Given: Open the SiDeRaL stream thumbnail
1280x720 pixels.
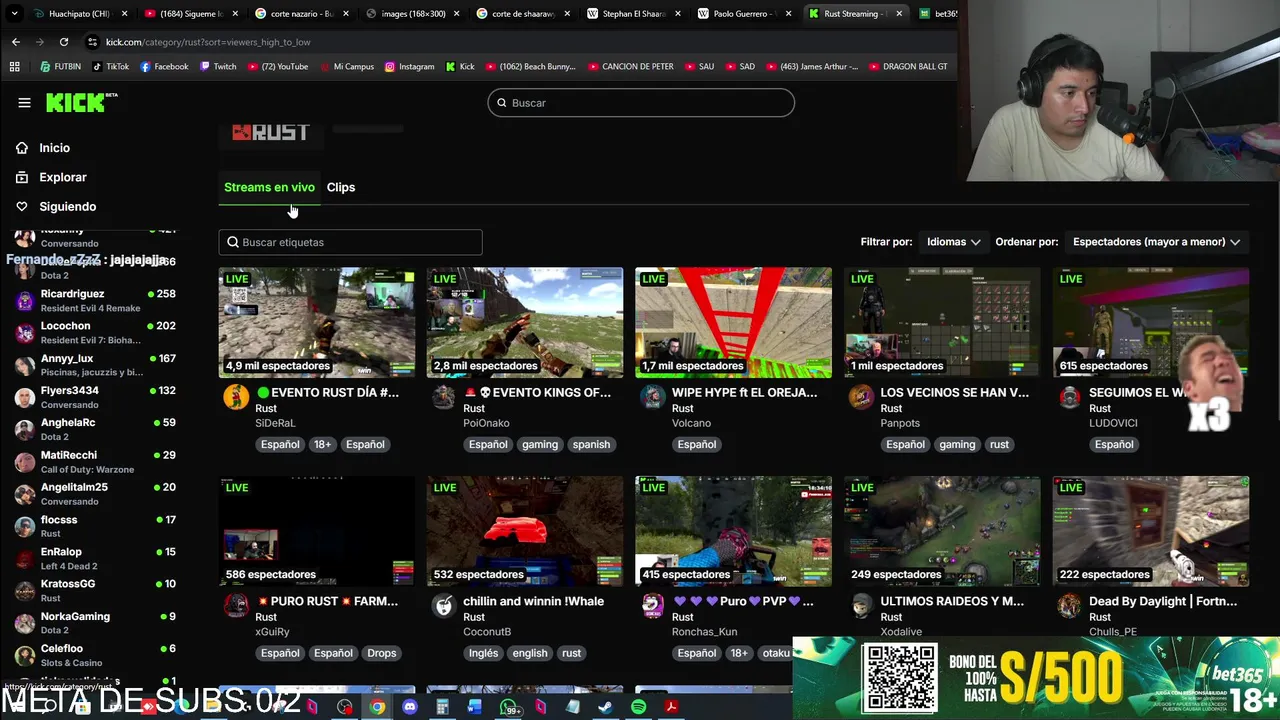Looking at the screenshot, I should tap(317, 322).
